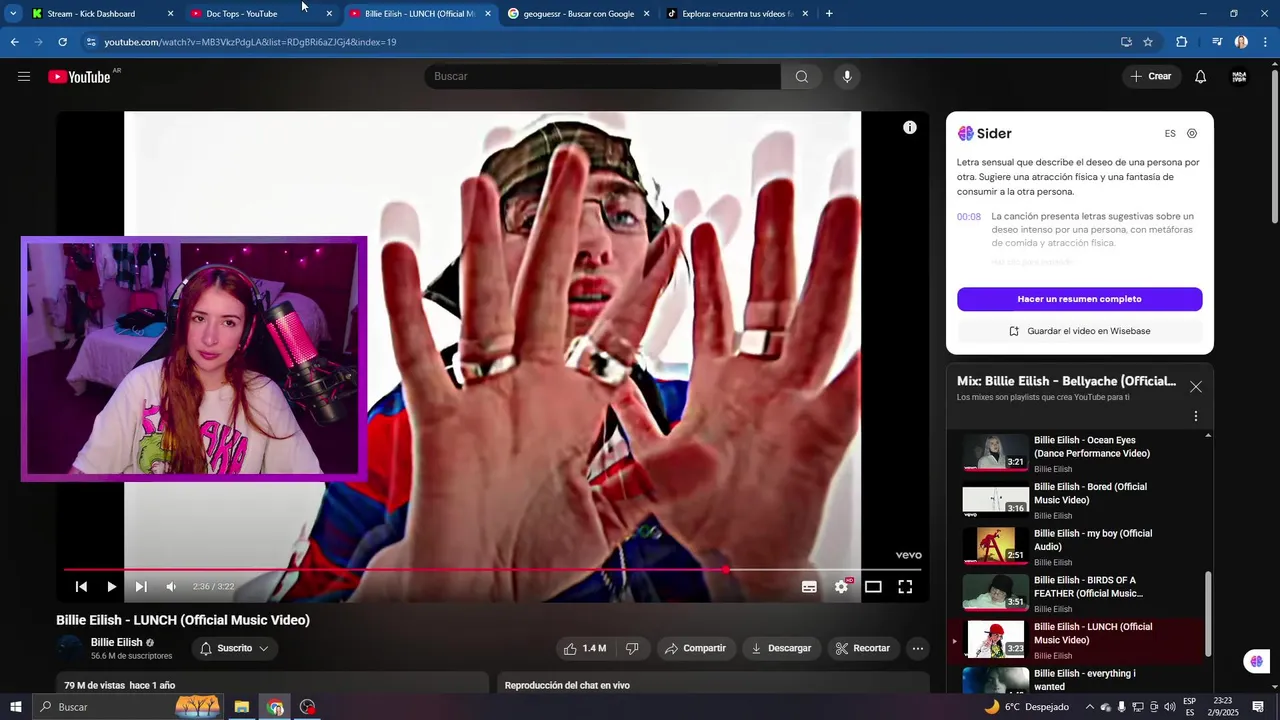This screenshot has width=1280, height=720.
Task: Click Guardar el video en Wisebase
Action: point(1079,331)
